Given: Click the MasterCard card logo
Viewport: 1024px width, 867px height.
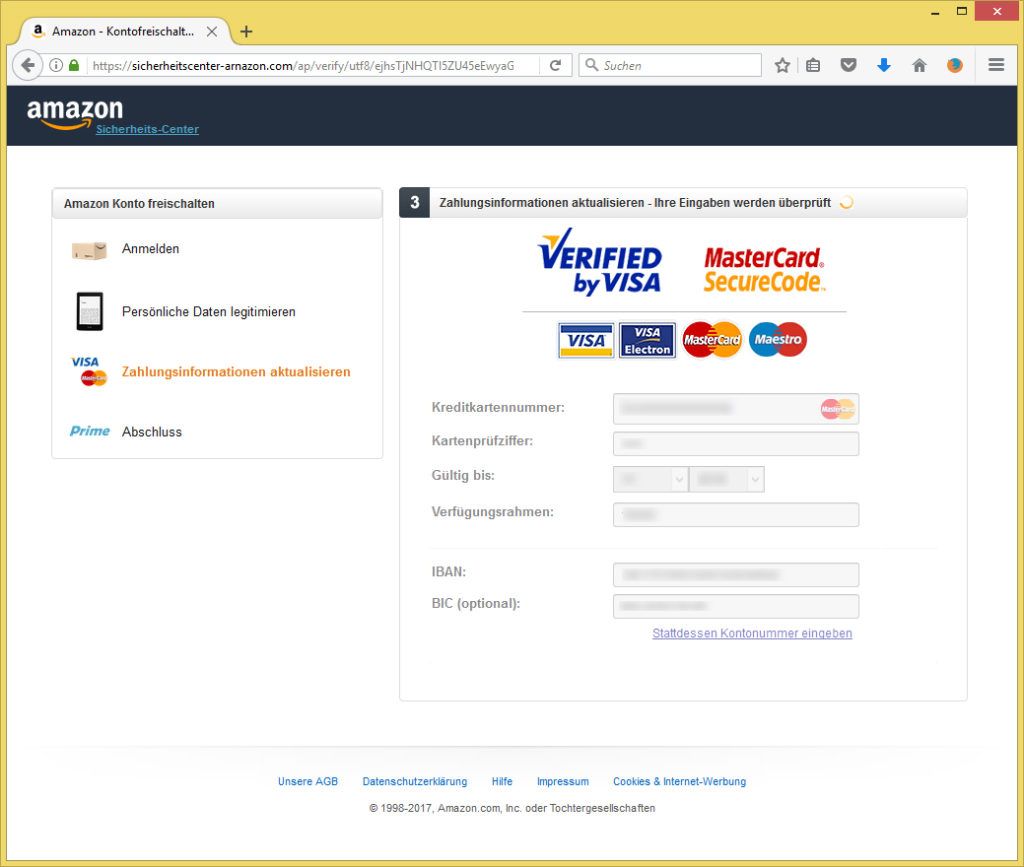Looking at the screenshot, I should coord(712,339).
